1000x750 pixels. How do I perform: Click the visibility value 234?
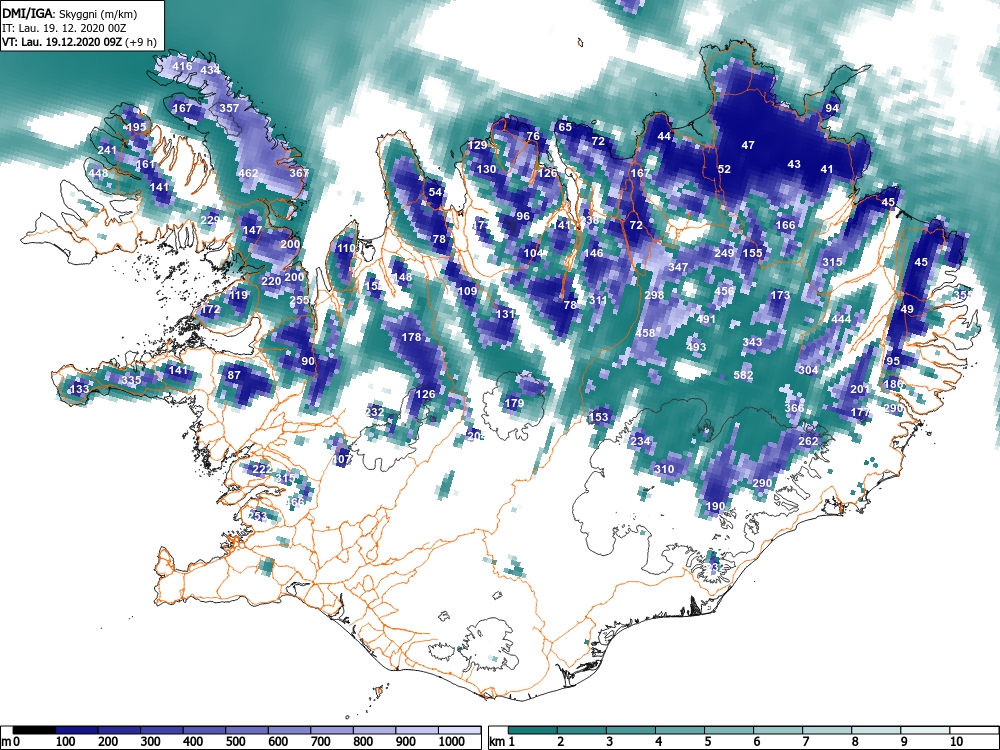click(x=640, y=441)
